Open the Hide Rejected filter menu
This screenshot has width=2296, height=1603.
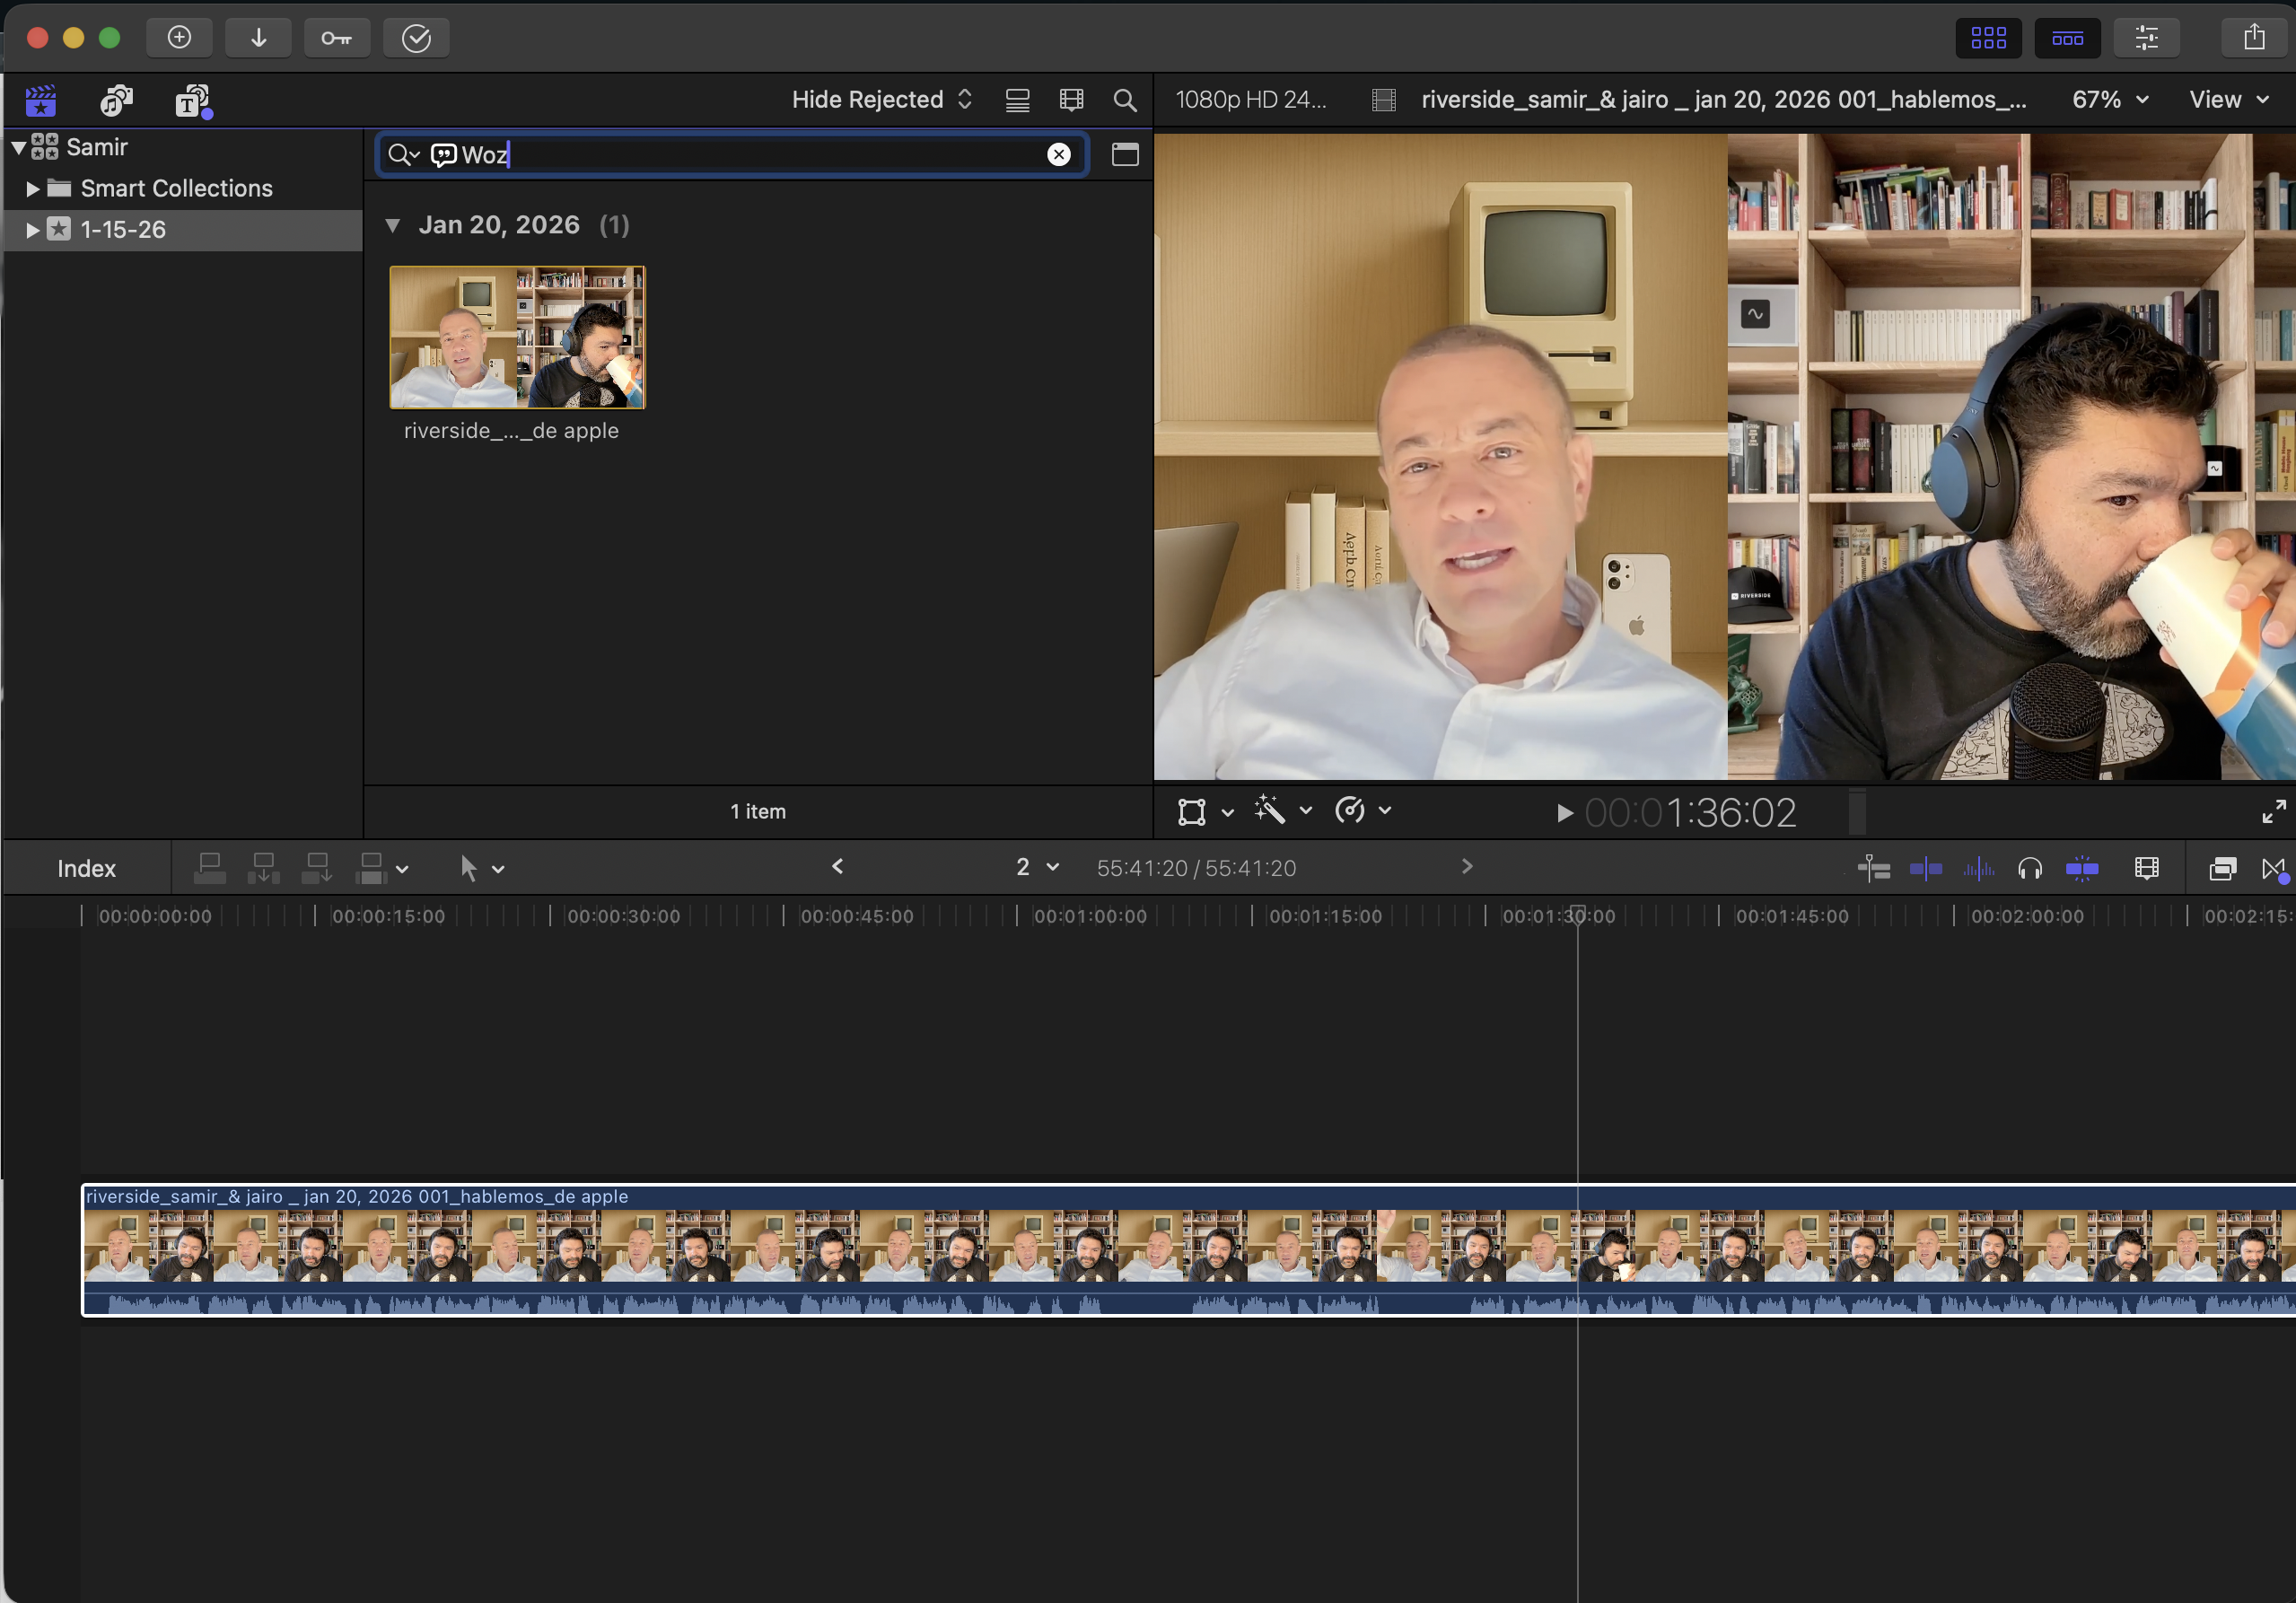[x=880, y=100]
